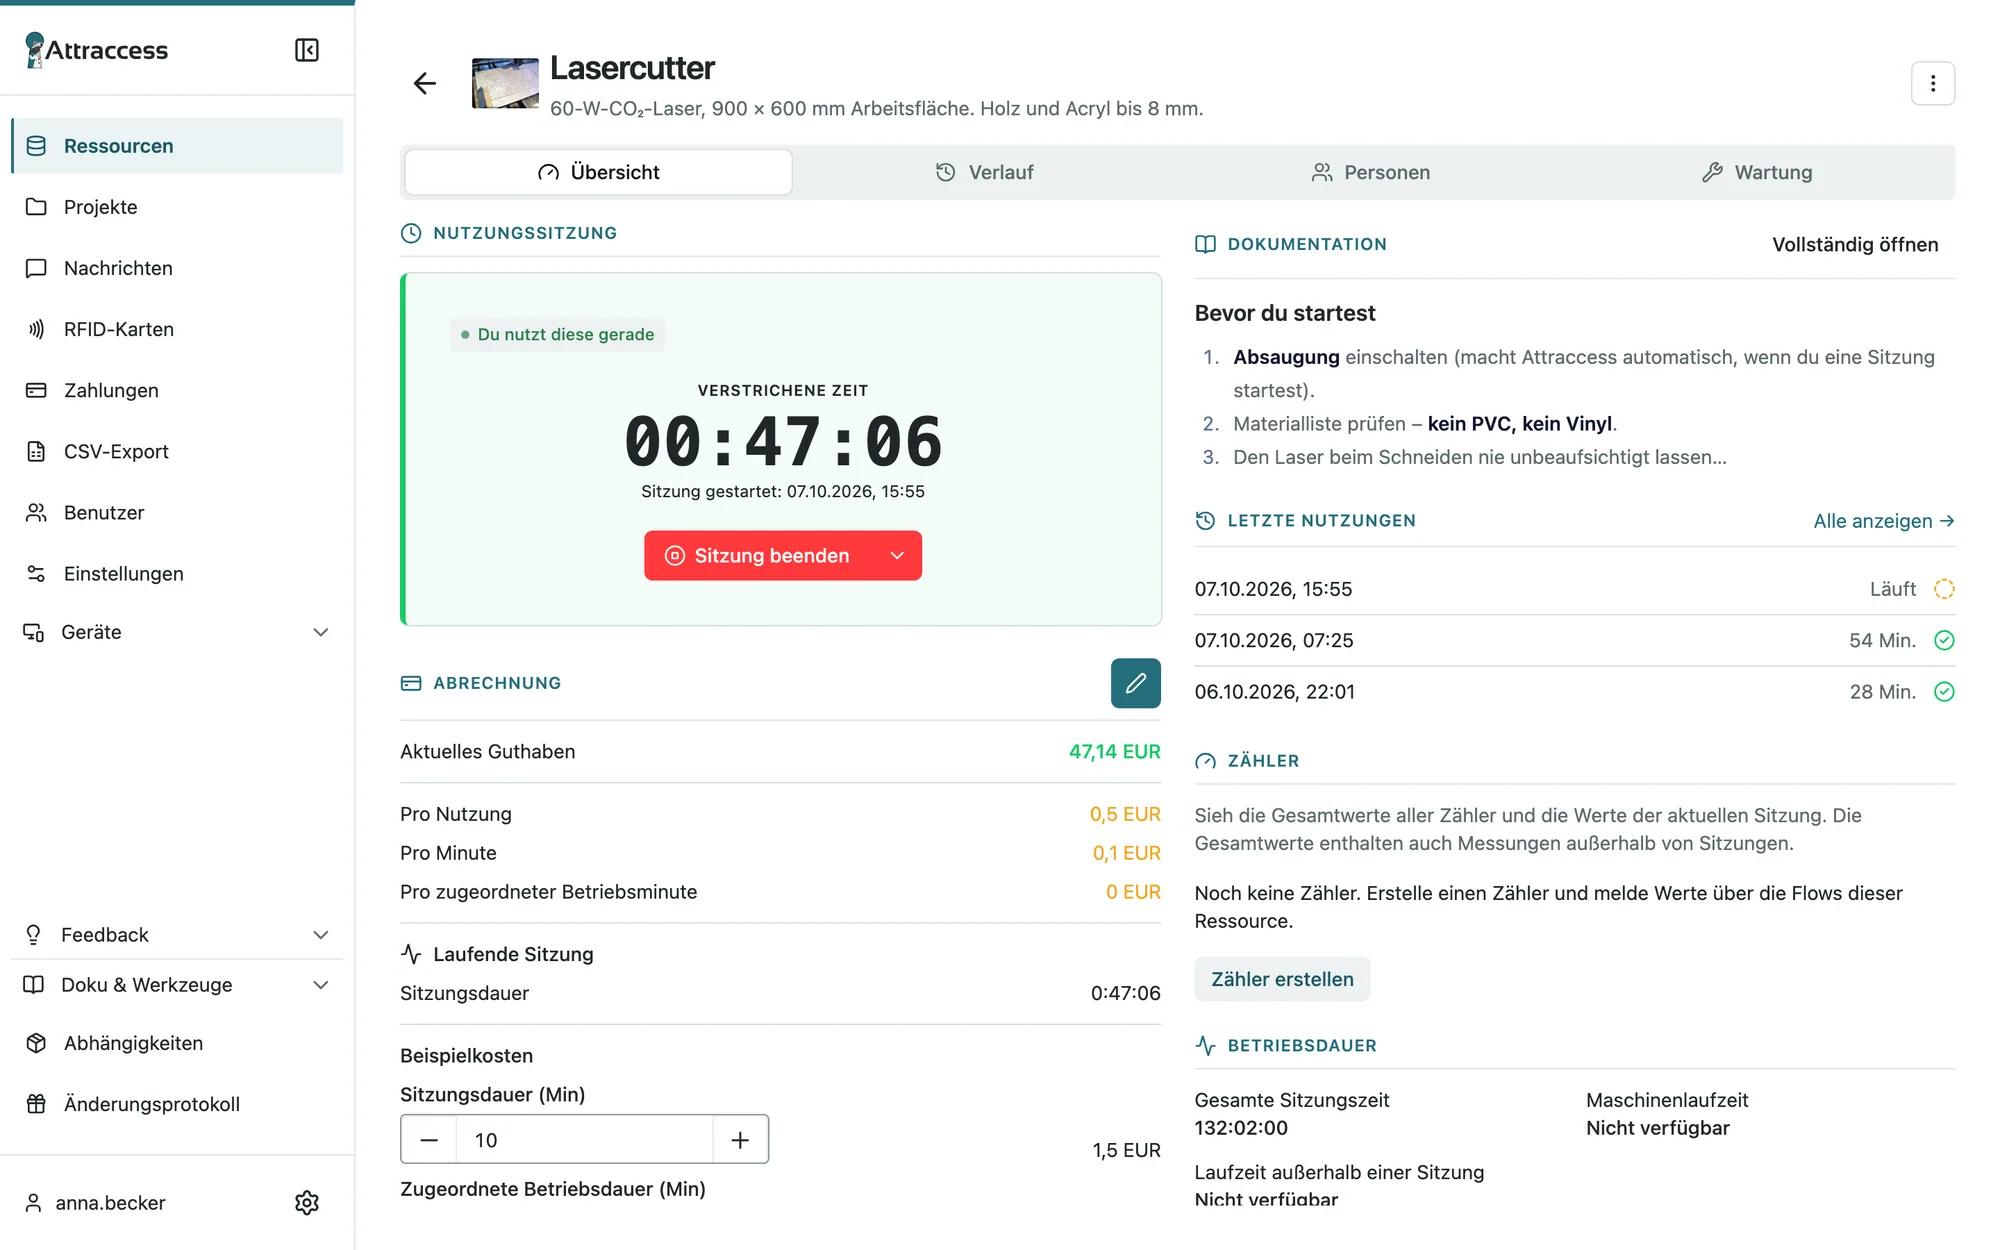This screenshot has width=2000, height=1250.
Task: Expand the Geräte section
Action: 177,632
